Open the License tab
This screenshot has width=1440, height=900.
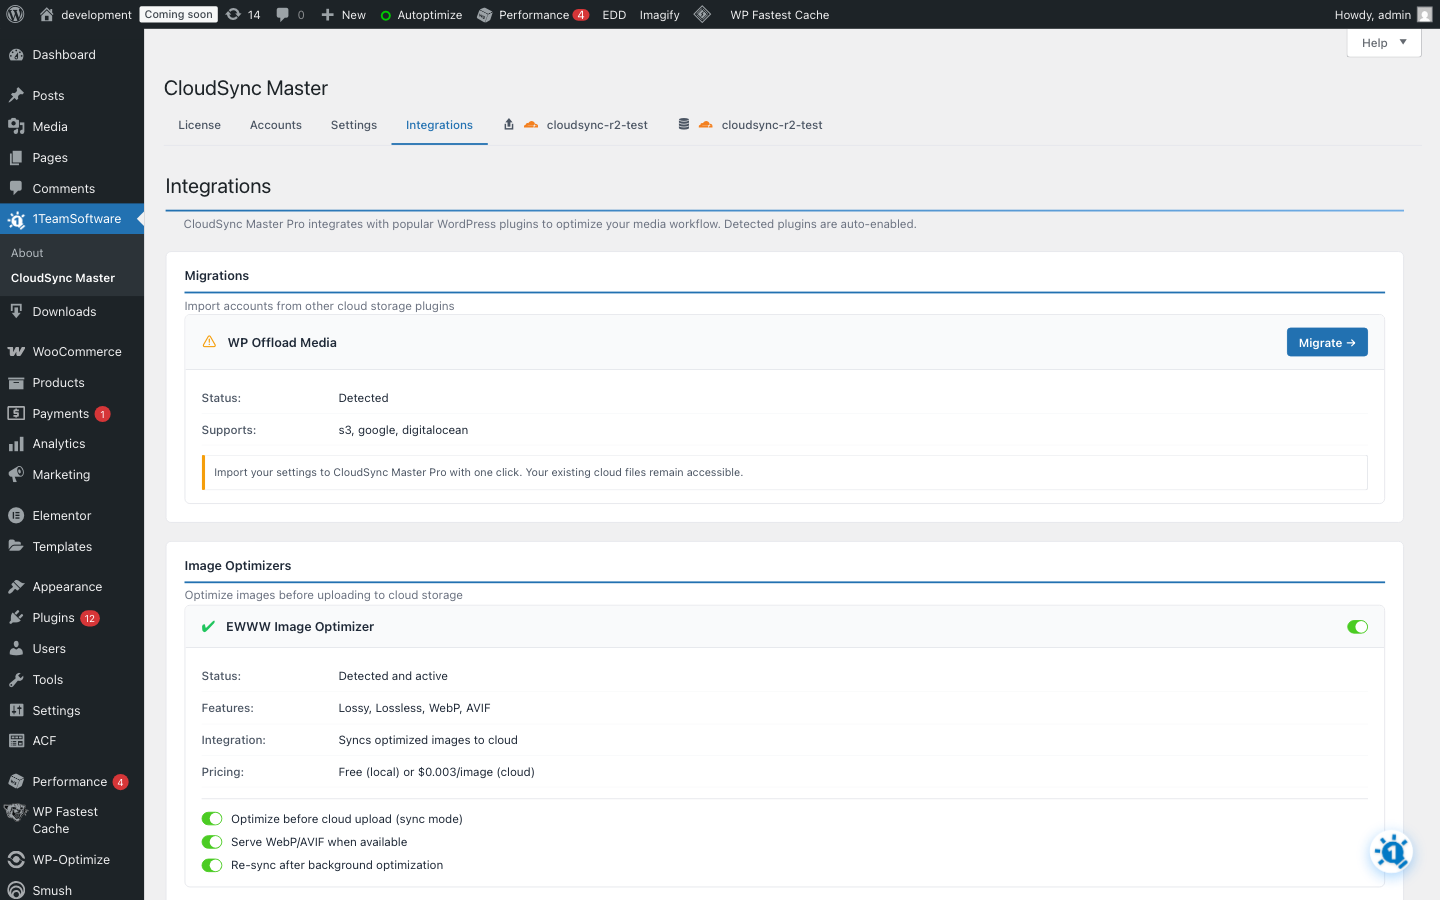click(199, 125)
